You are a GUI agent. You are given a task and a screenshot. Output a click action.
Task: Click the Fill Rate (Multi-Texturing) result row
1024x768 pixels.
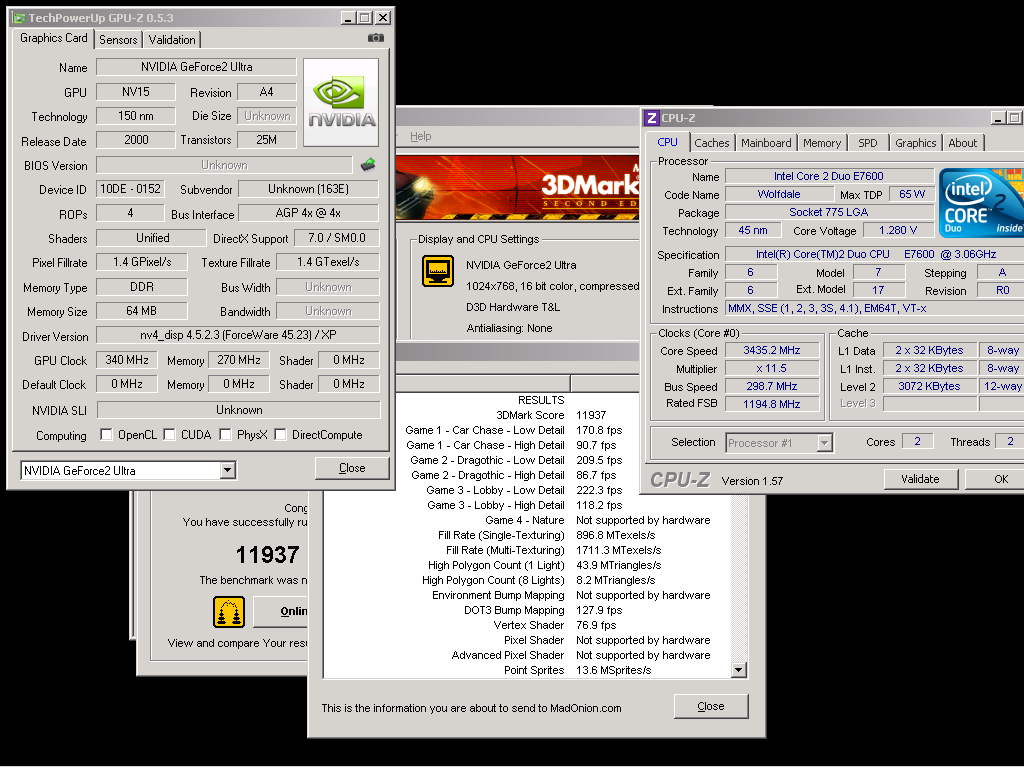point(553,551)
